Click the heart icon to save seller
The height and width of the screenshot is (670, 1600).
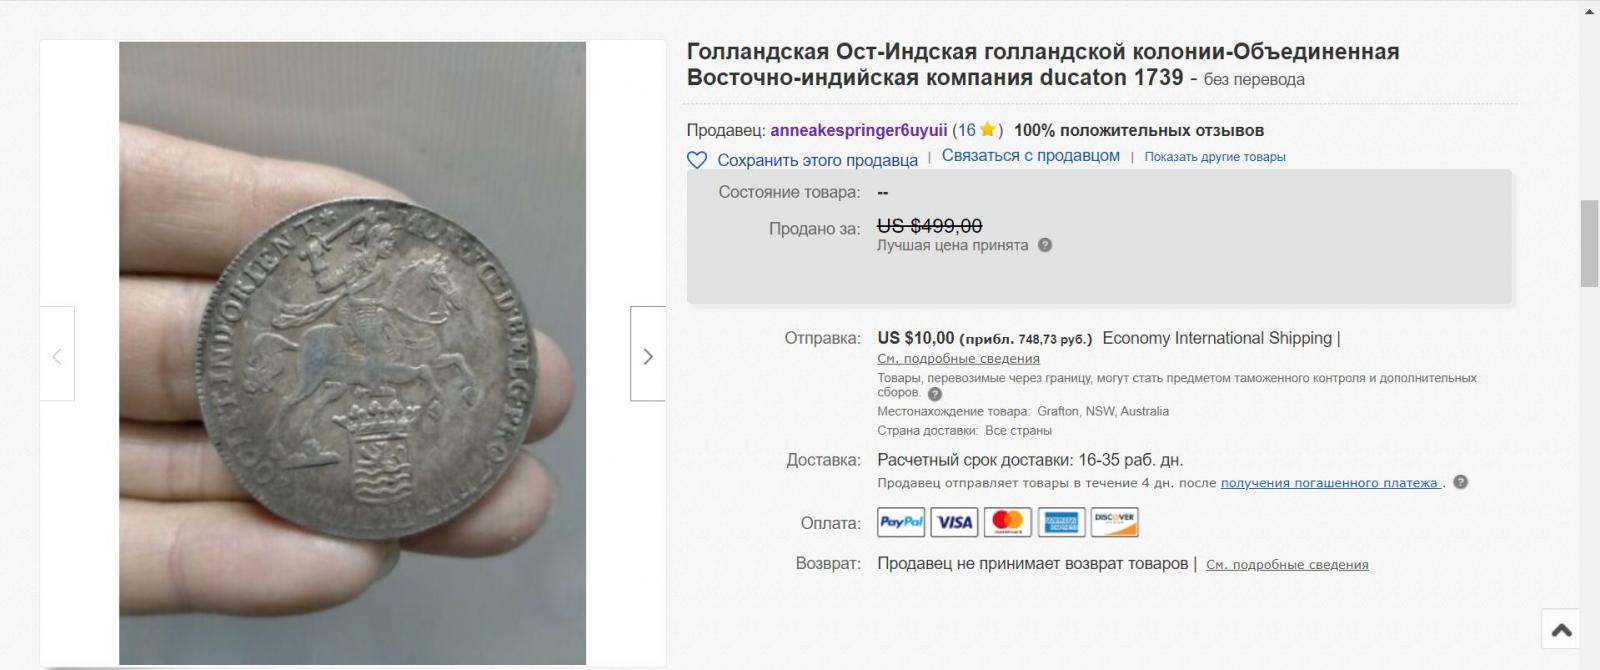click(x=697, y=160)
